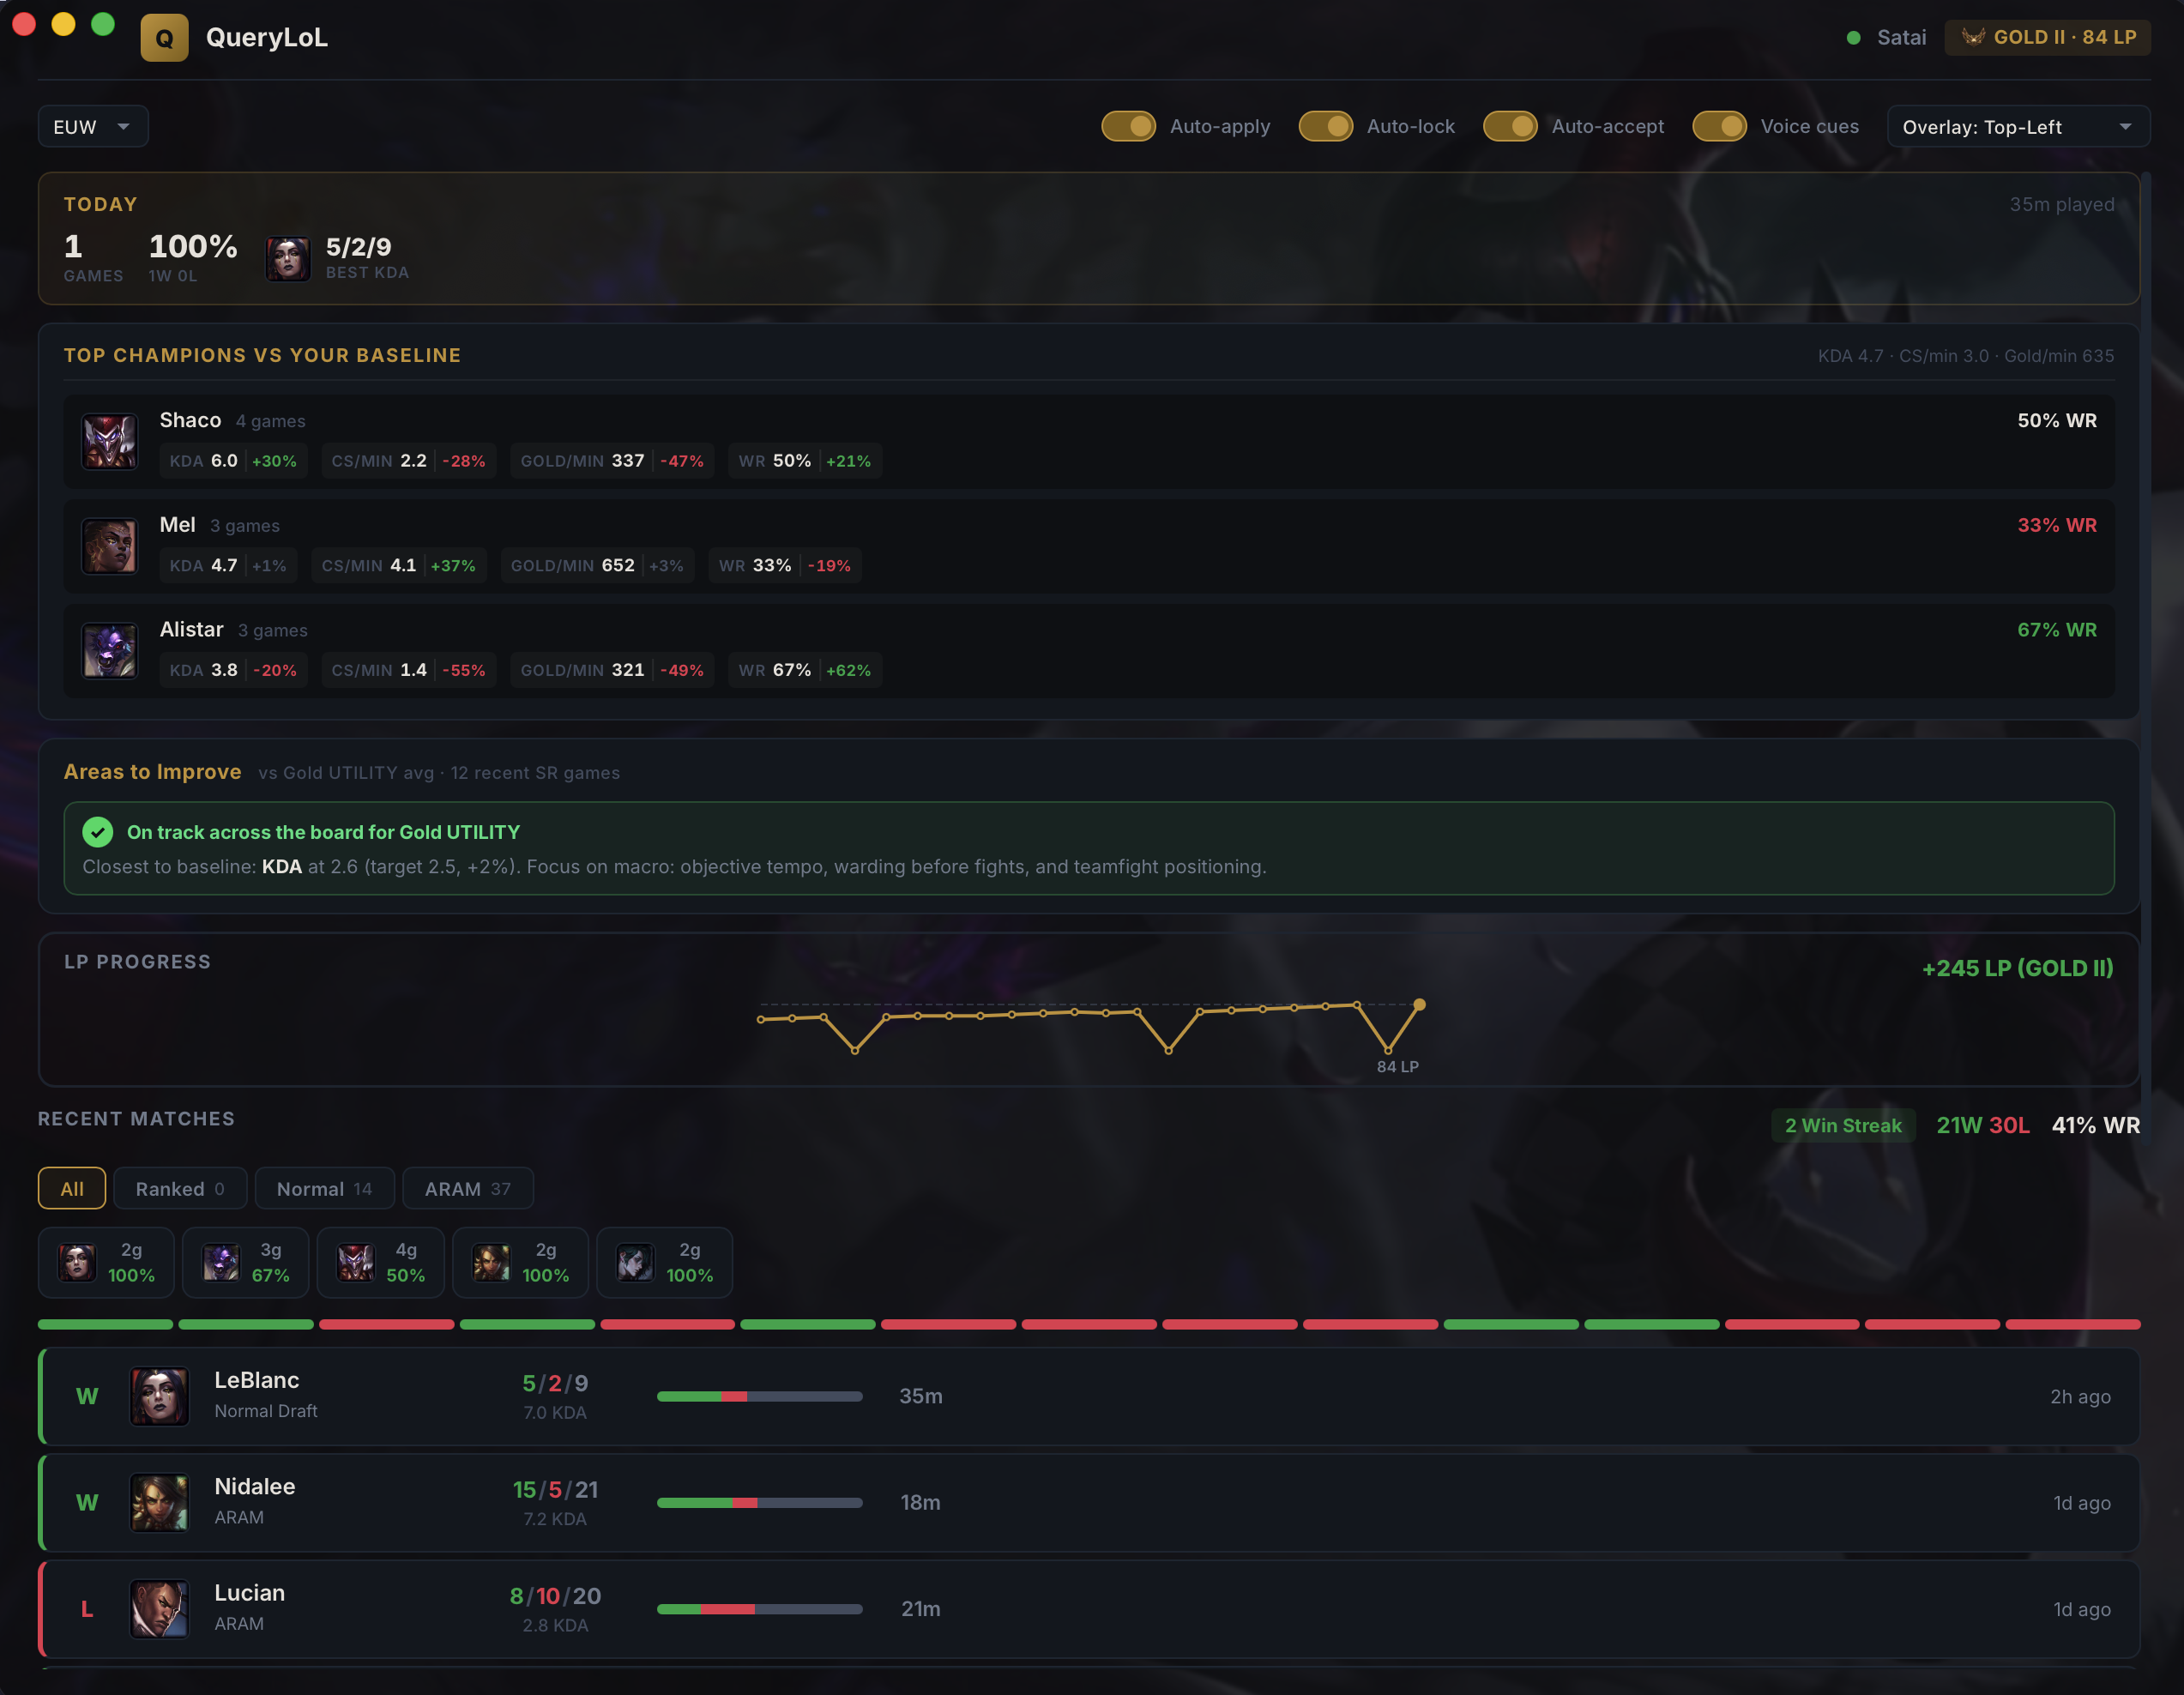Viewport: 2184px width, 1695px height.
Task: Click the Nidalee match KDA bar
Action: pos(759,1502)
